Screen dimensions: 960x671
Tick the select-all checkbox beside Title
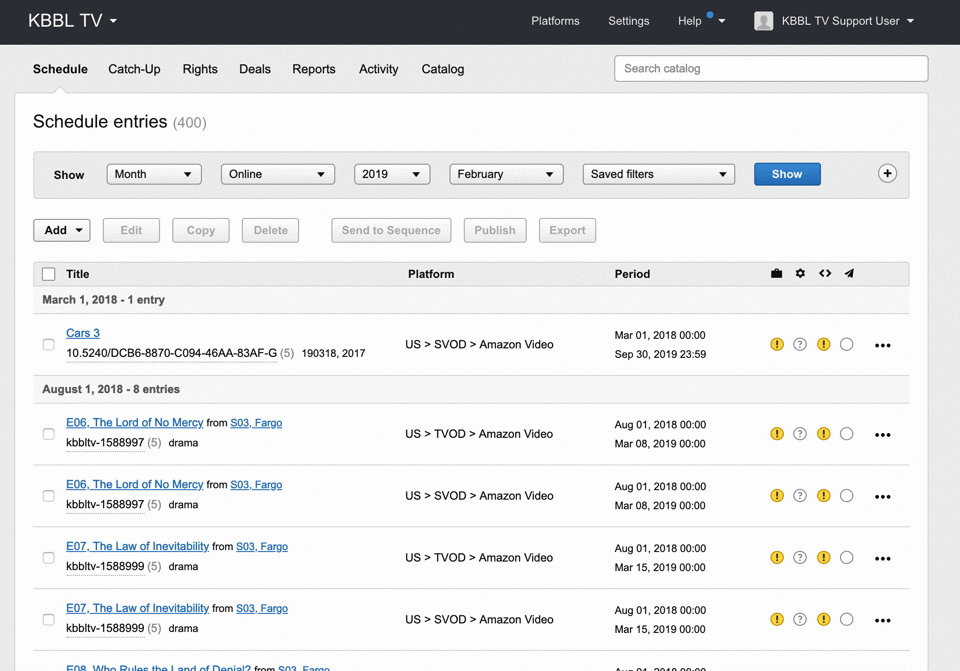pos(48,274)
